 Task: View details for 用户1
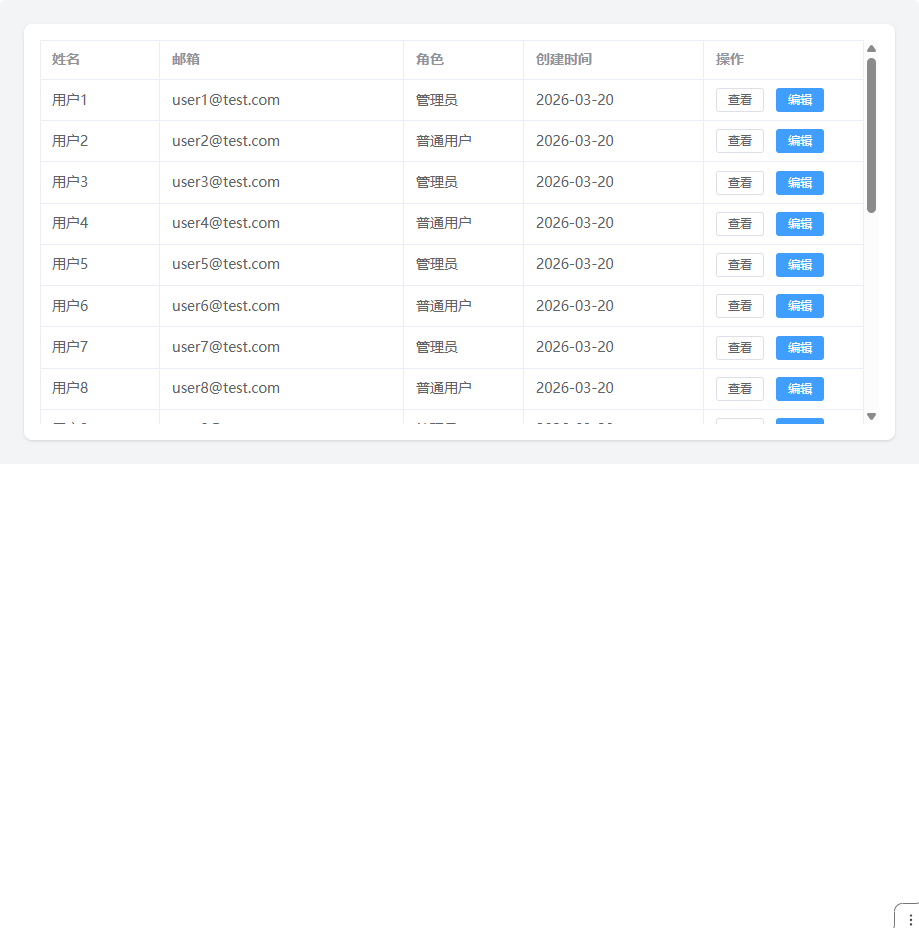[x=739, y=100]
